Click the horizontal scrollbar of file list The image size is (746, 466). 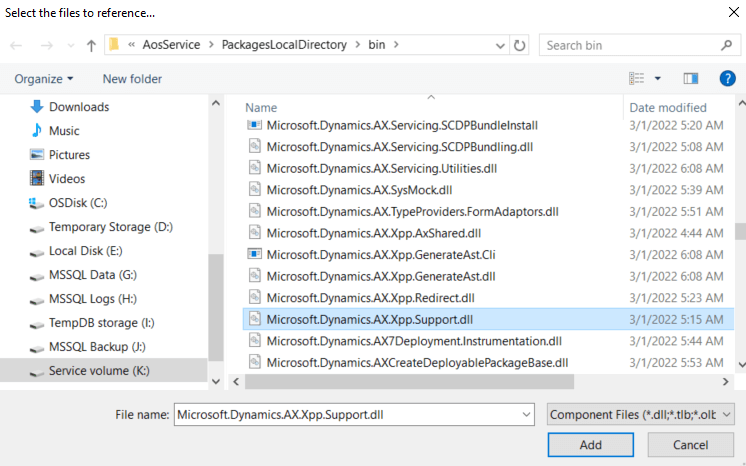pyautogui.click(x=409, y=381)
